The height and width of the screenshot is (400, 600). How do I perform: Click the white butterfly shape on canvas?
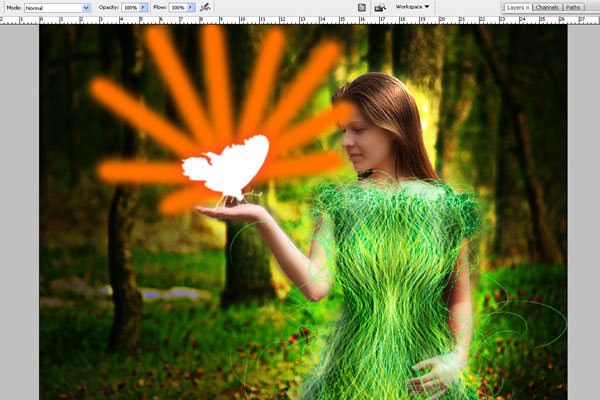click(228, 166)
